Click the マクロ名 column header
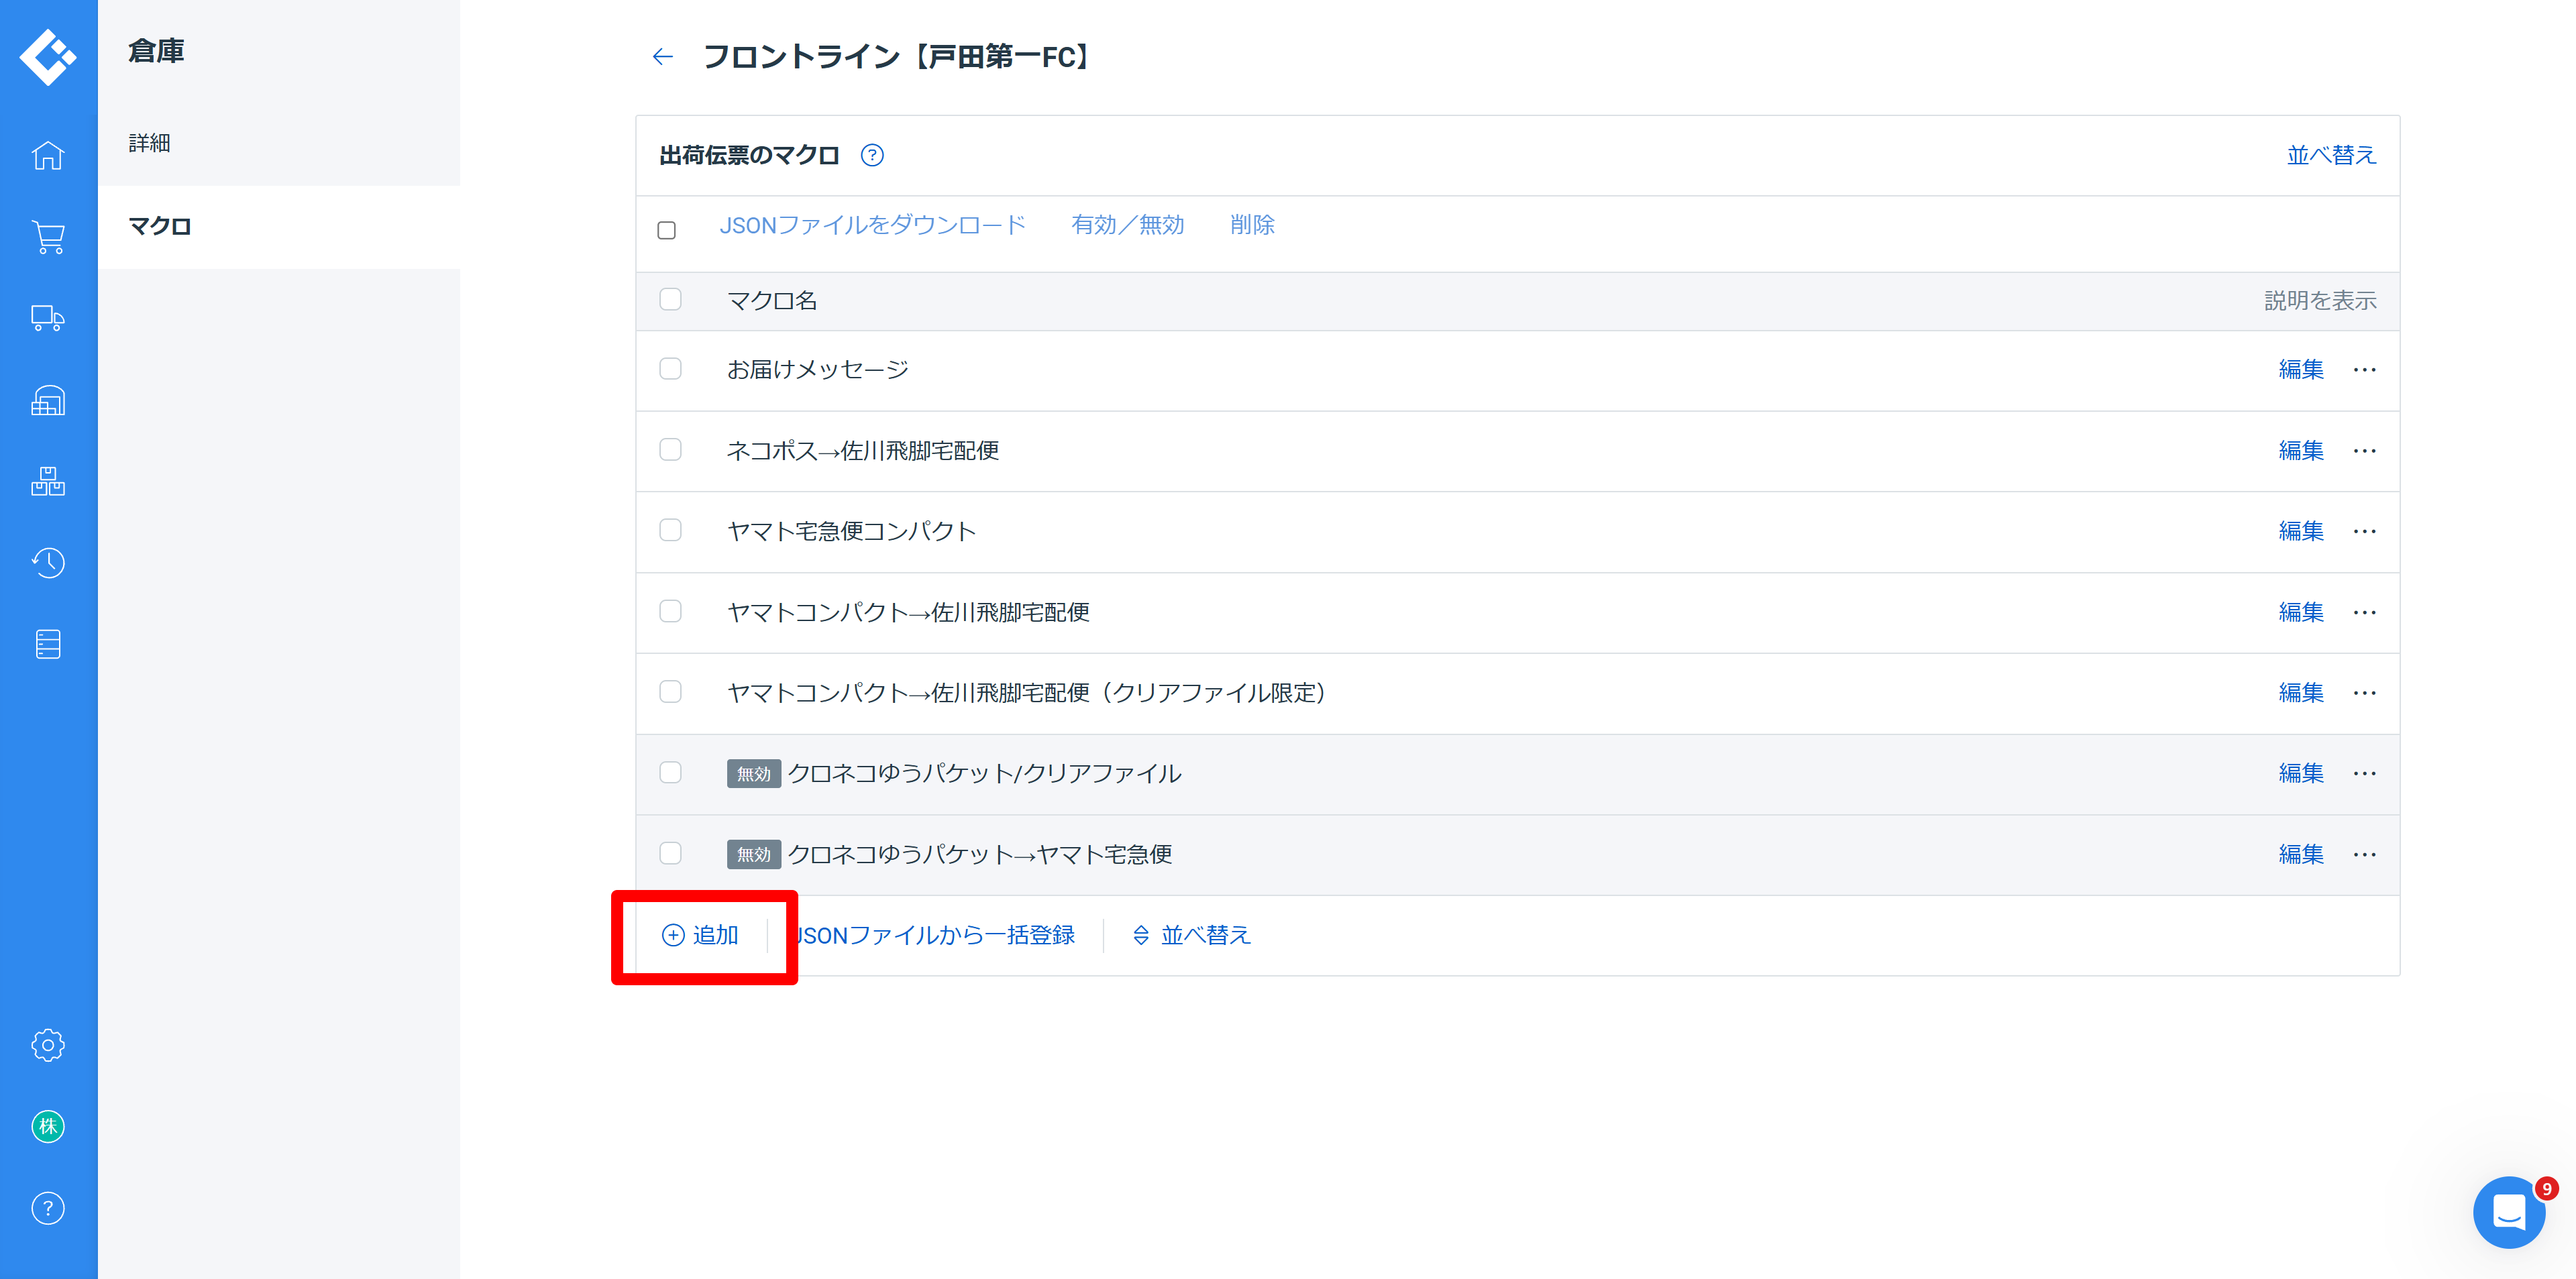This screenshot has width=2576, height=1279. tap(772, 301)
